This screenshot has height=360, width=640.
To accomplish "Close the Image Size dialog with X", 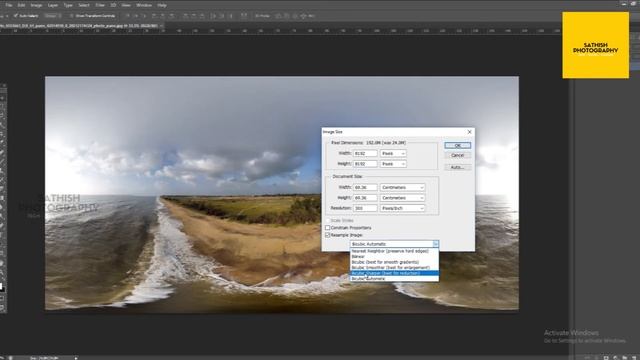I will tap(469, 132).
